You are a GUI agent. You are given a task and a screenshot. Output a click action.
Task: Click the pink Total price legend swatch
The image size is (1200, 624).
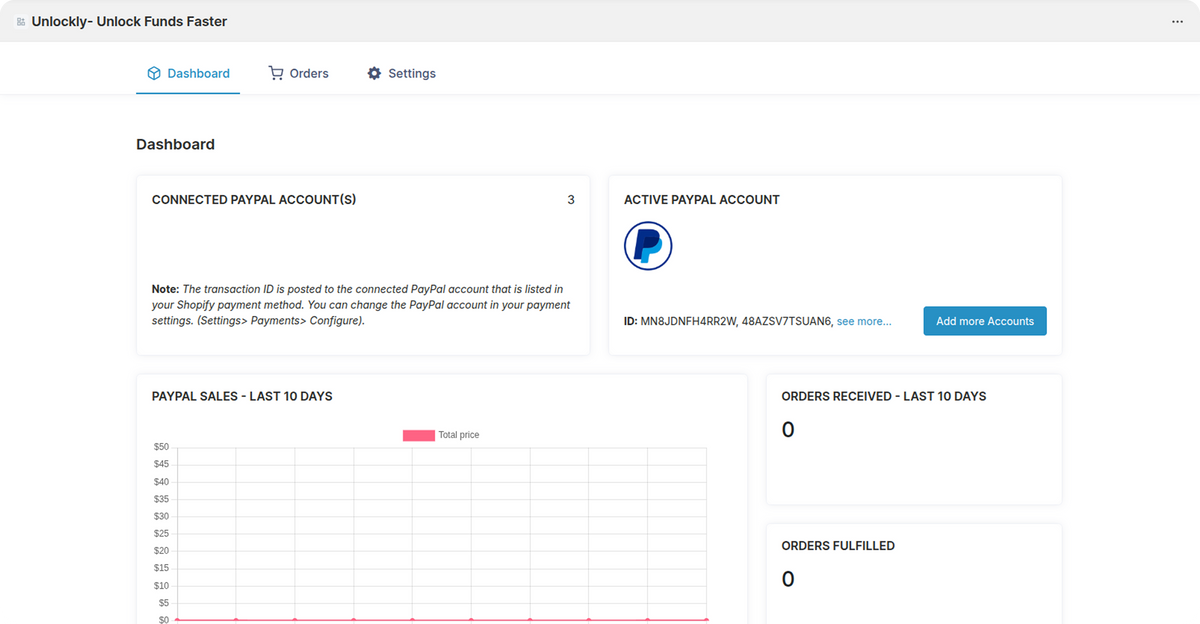(x=418, y=435)
